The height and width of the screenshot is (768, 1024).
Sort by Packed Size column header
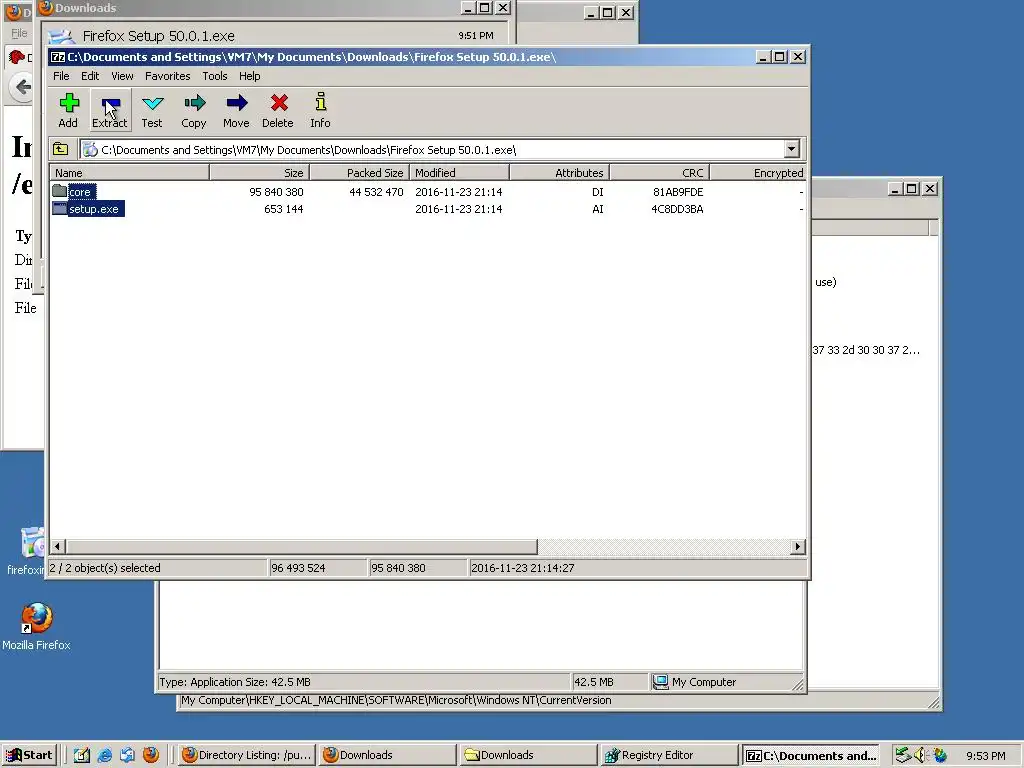click(359, 172)
